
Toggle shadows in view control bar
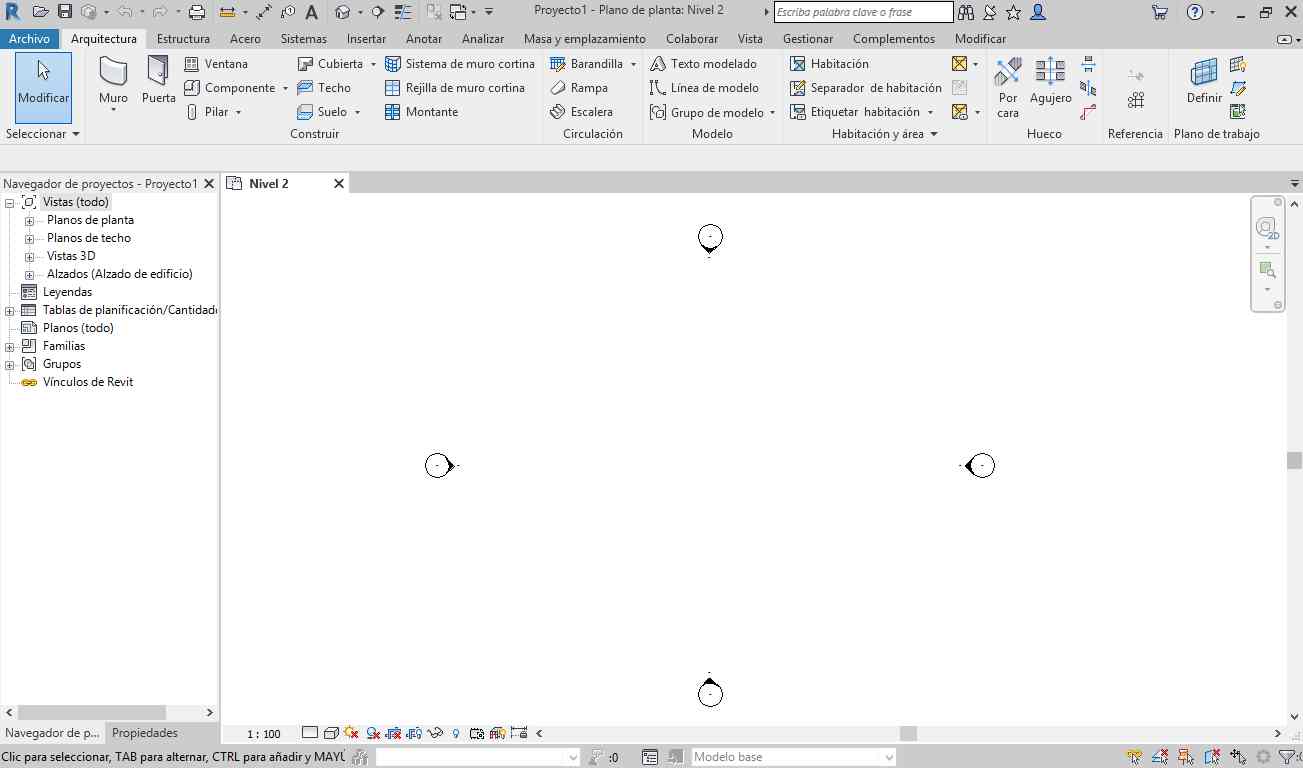(373, 733)
